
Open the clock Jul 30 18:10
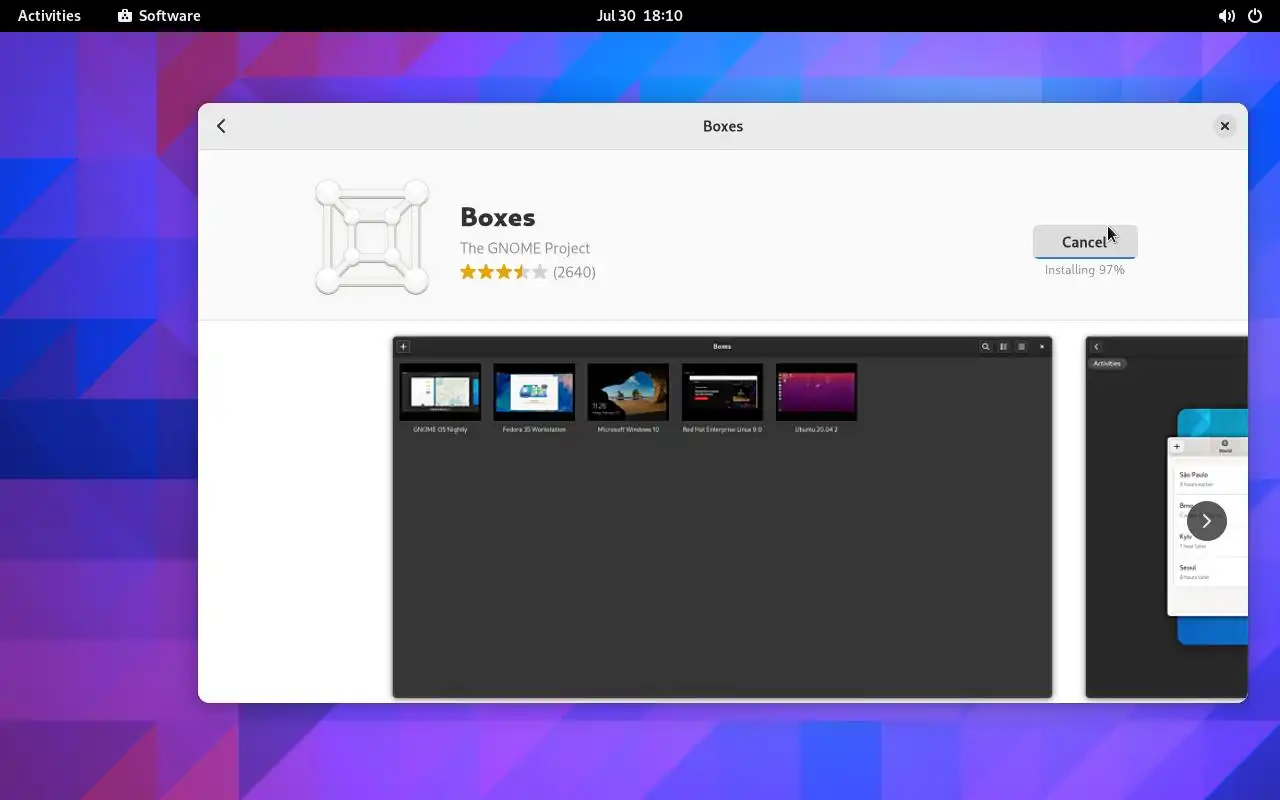click(639, 16)
